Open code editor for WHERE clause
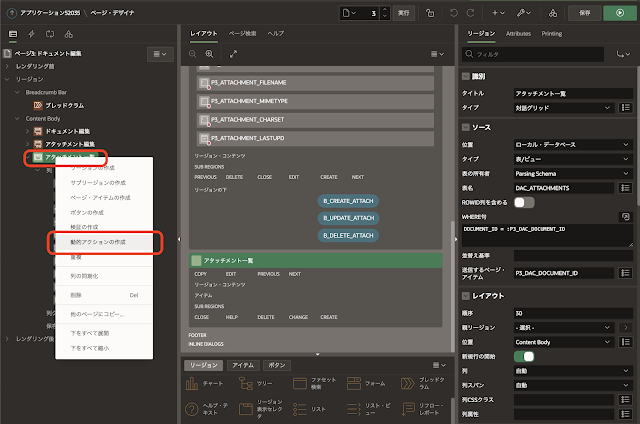640x424 pixels. point(625,217)
